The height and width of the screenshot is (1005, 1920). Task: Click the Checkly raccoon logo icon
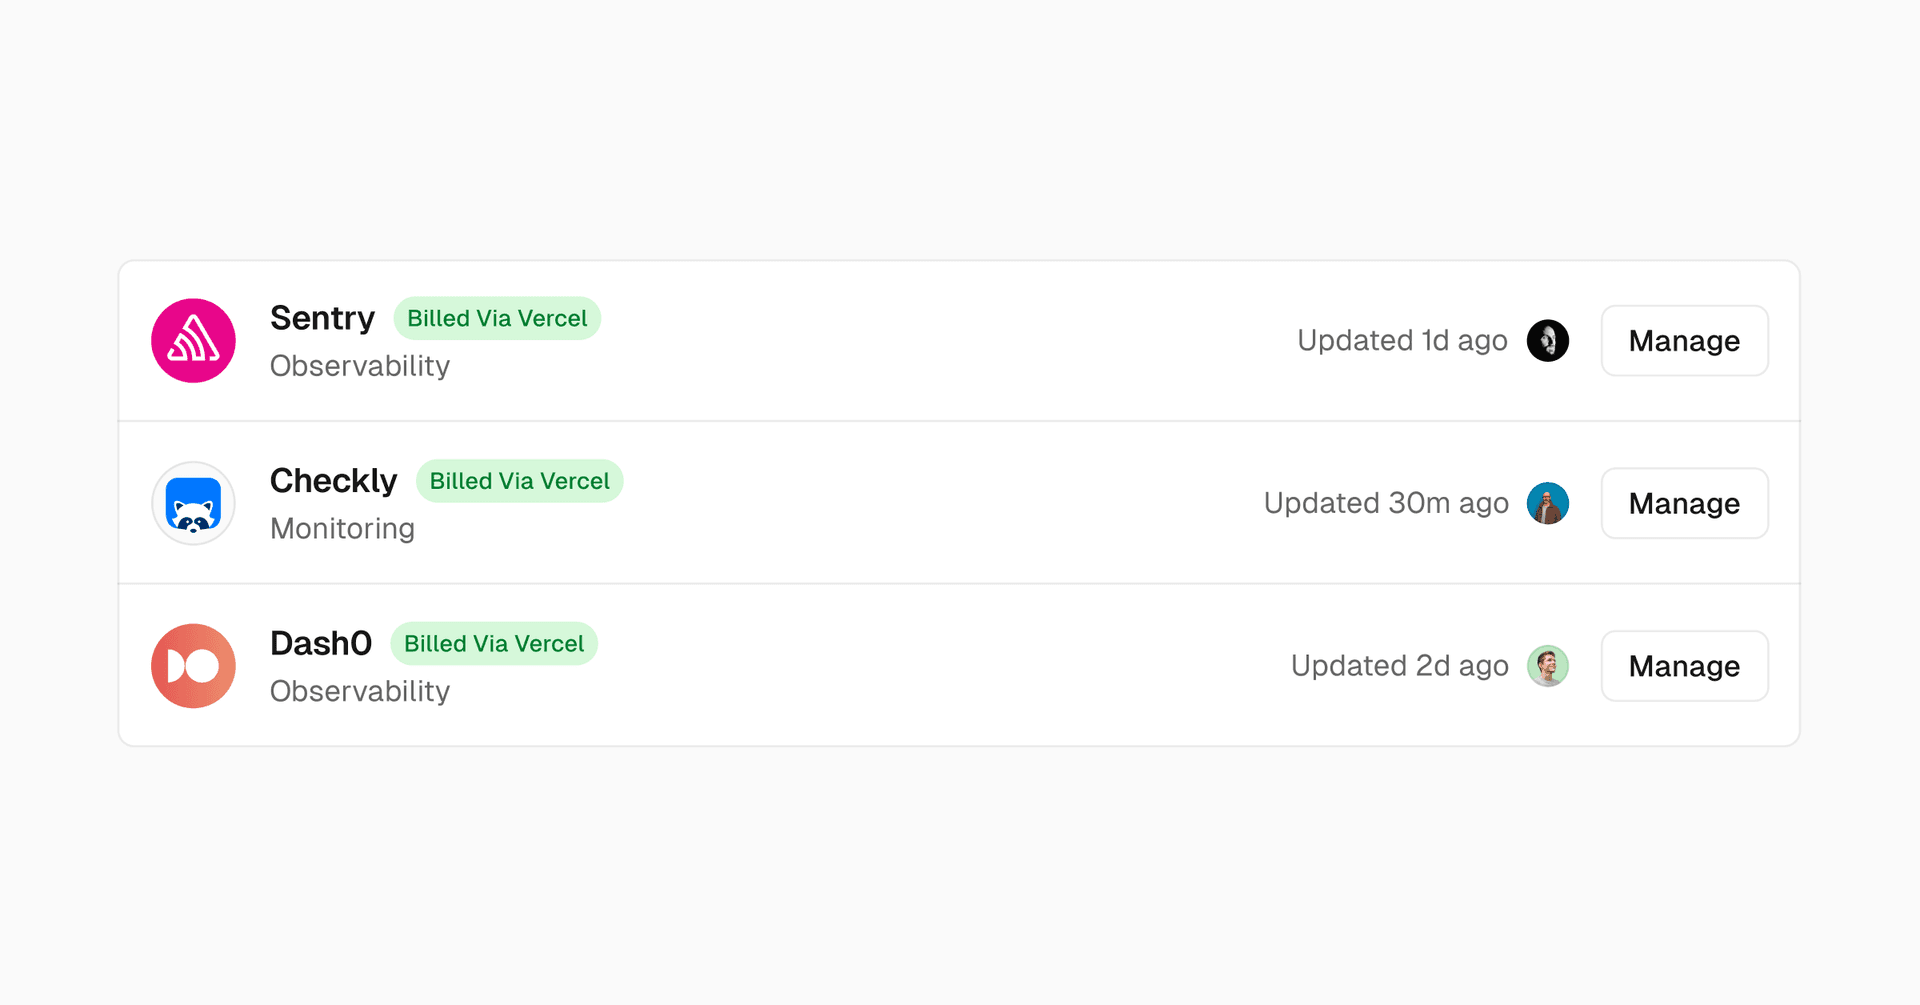(x=193, y=503)
